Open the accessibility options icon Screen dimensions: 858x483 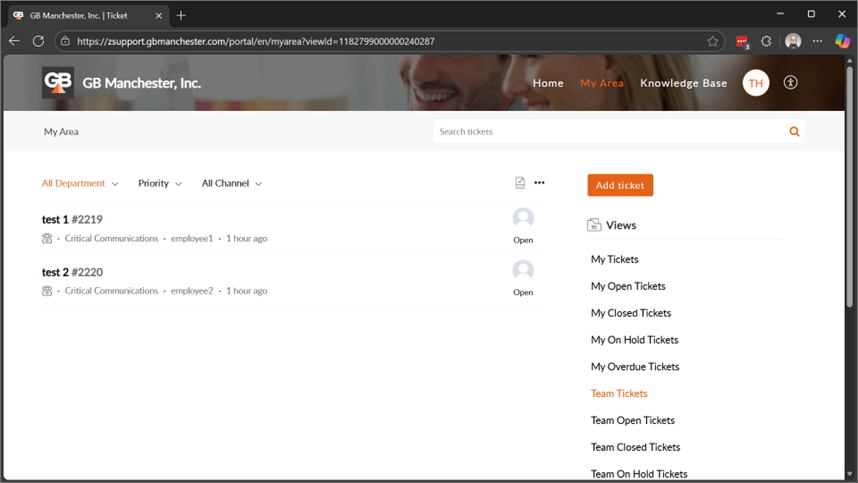click(x=790, y=83)
